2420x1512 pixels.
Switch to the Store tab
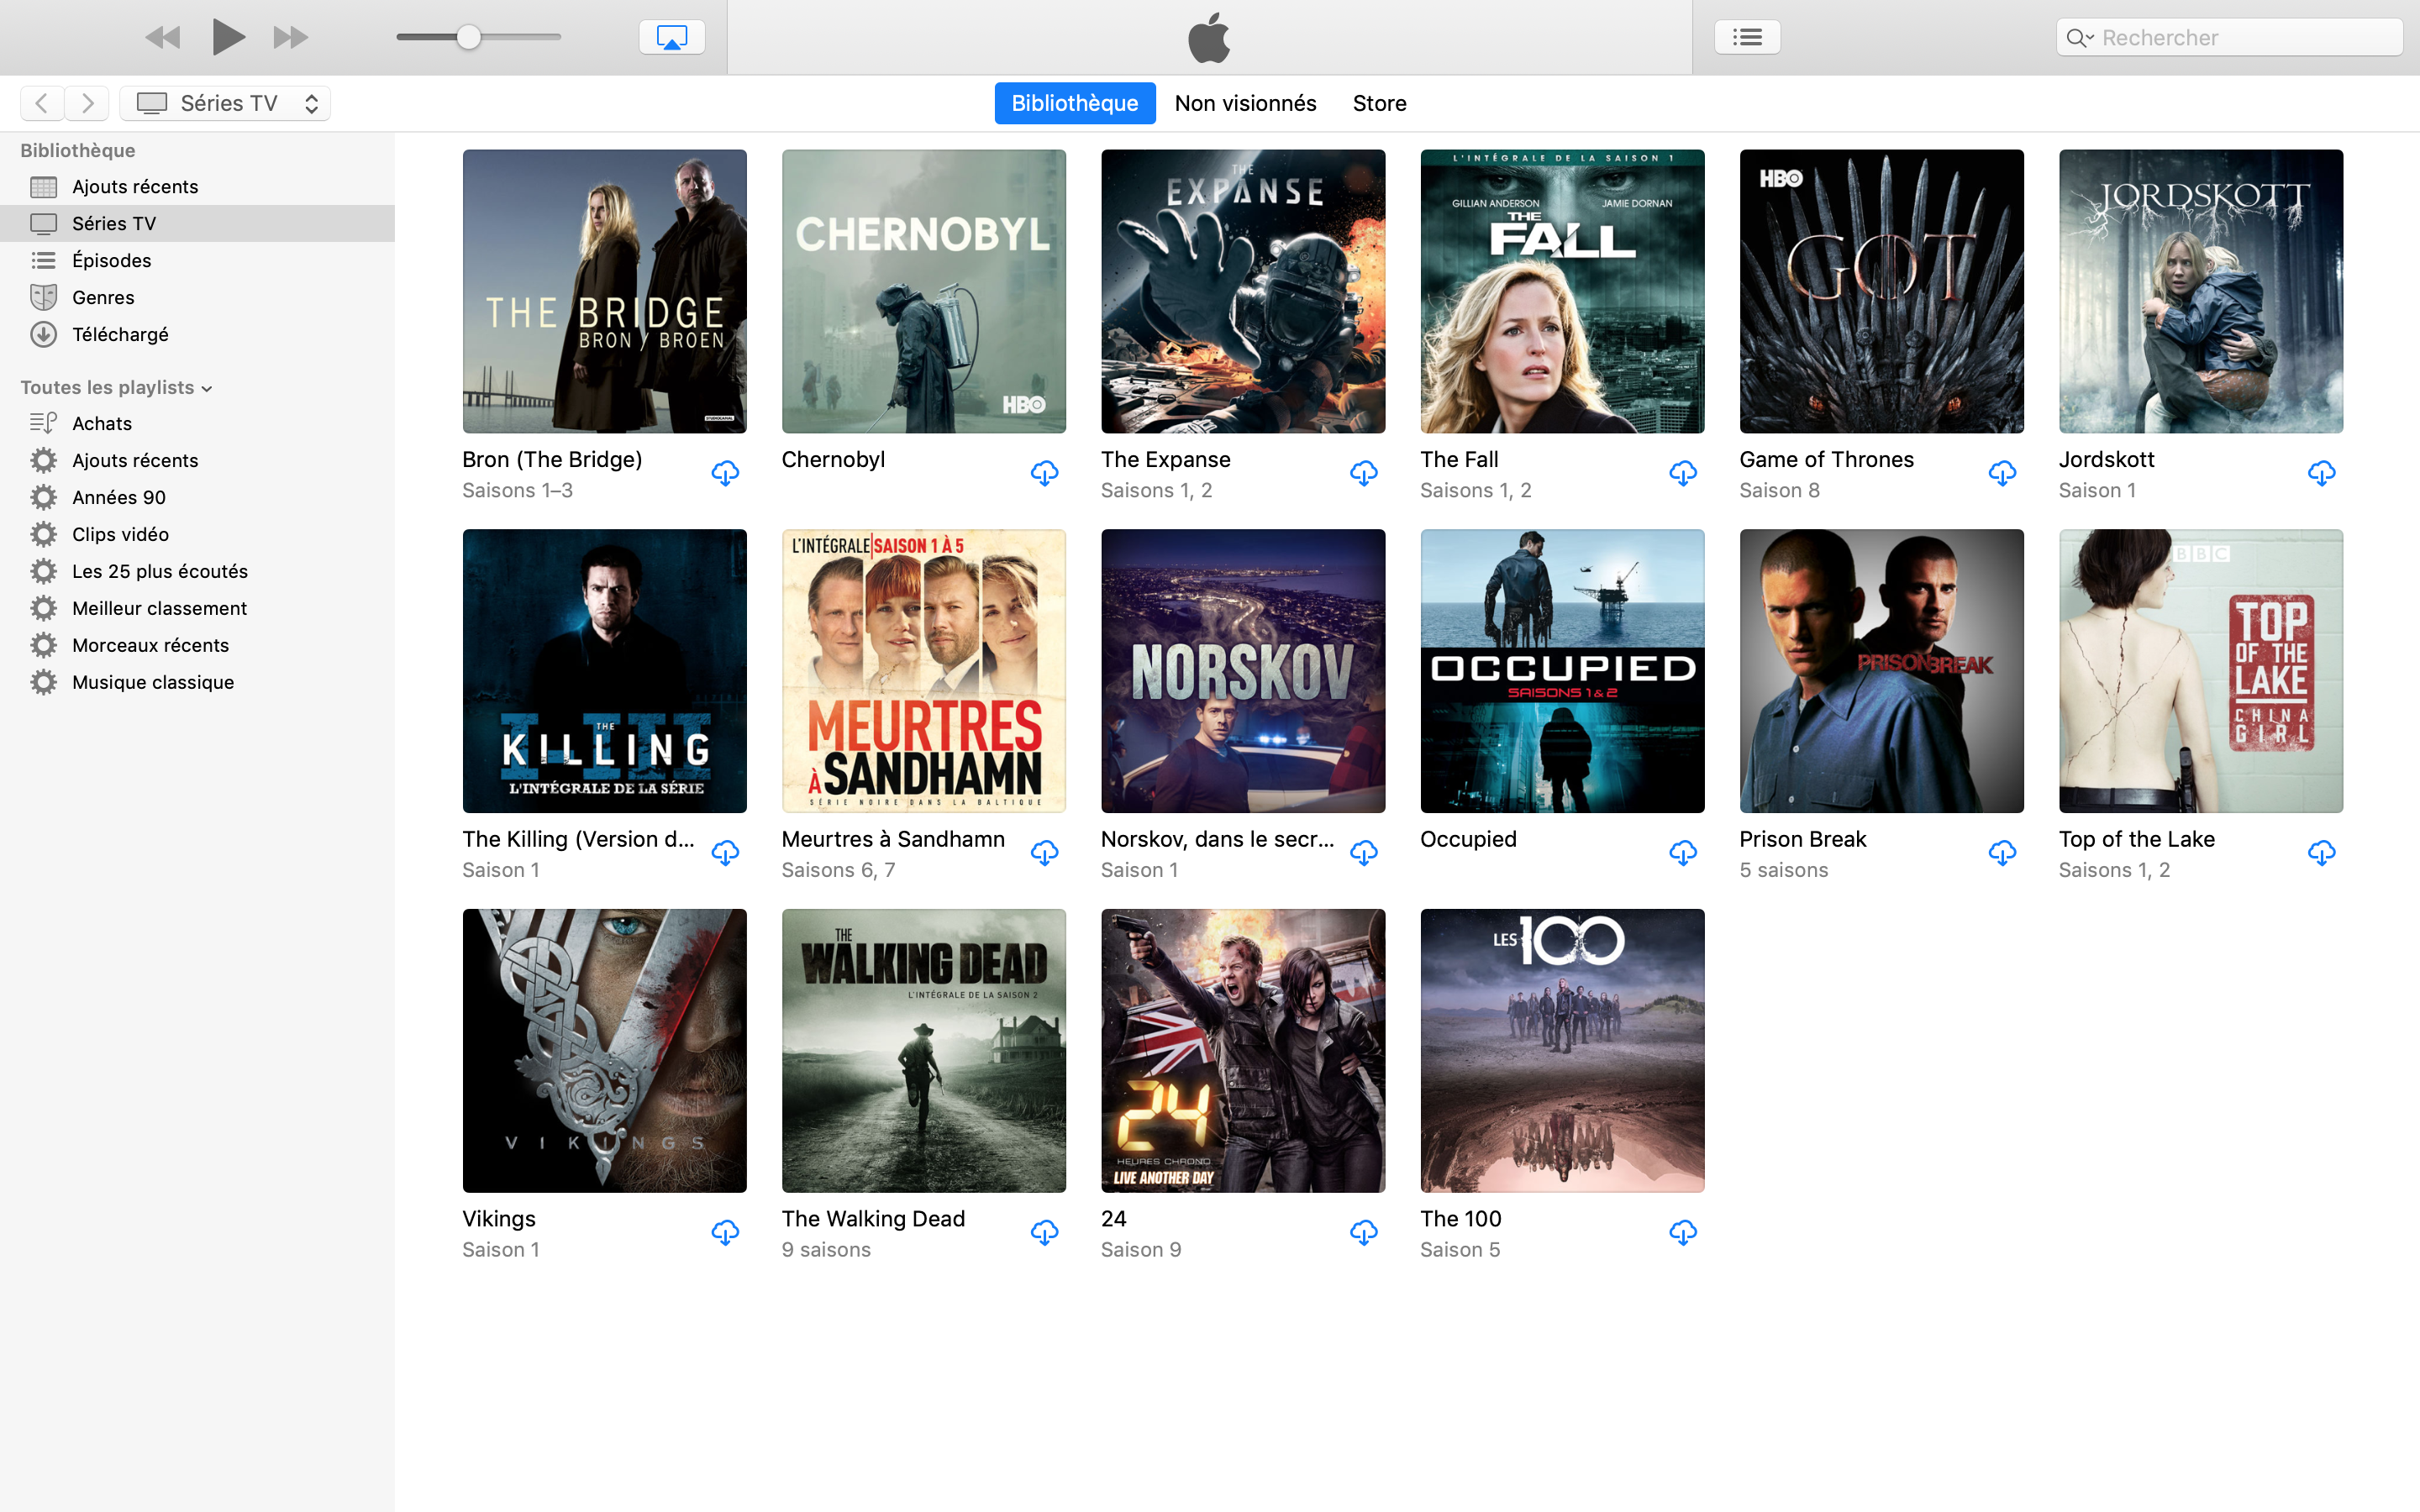pos(1379,103)
